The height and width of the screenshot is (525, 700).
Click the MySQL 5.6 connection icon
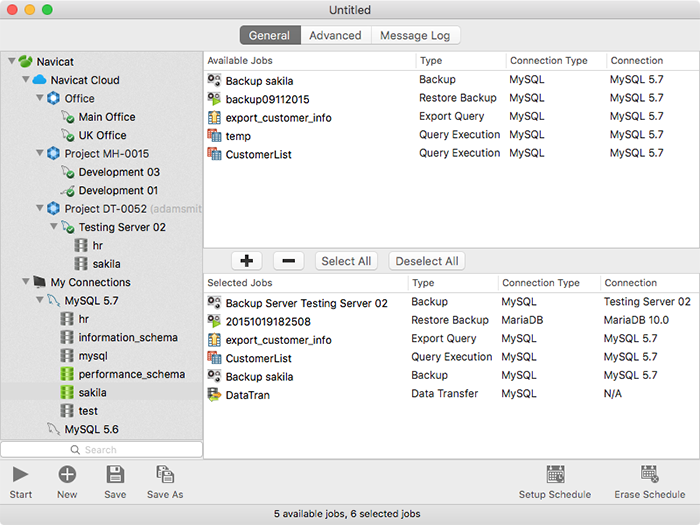point(54,429)
